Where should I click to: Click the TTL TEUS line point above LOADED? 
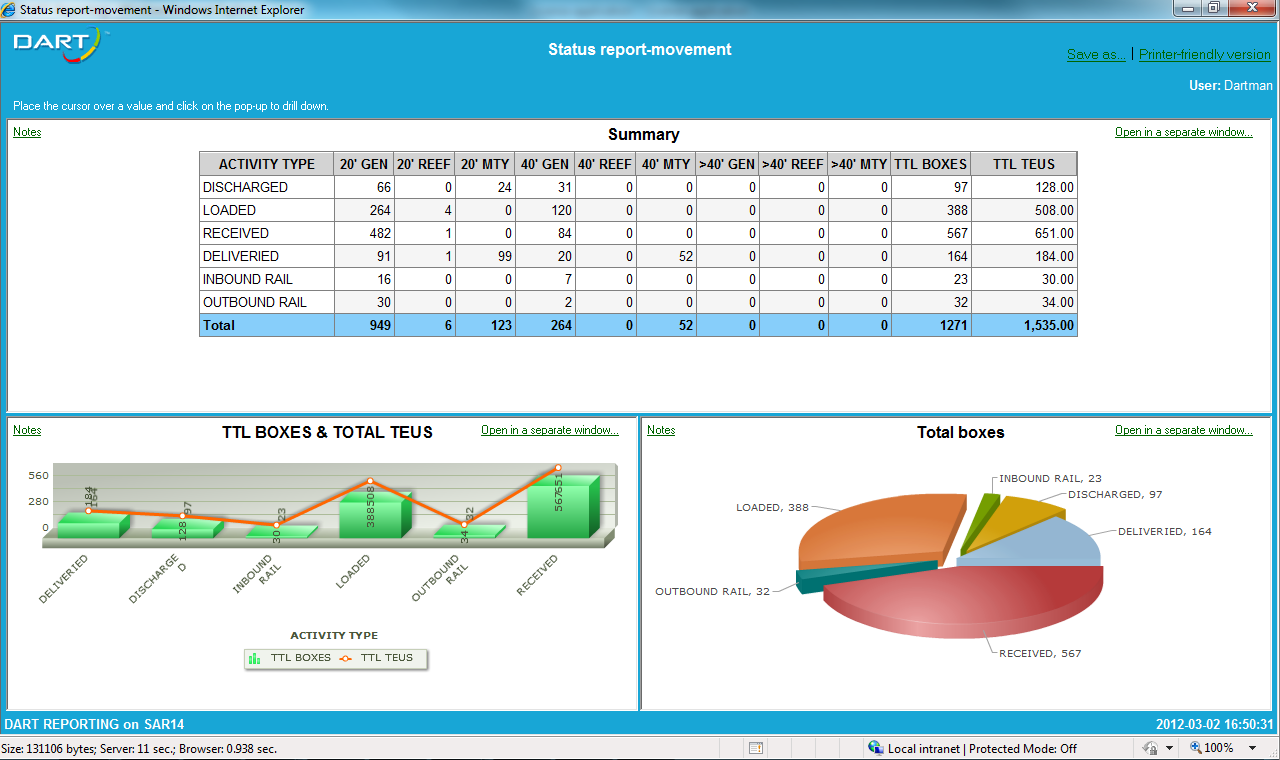pos(370,481)
